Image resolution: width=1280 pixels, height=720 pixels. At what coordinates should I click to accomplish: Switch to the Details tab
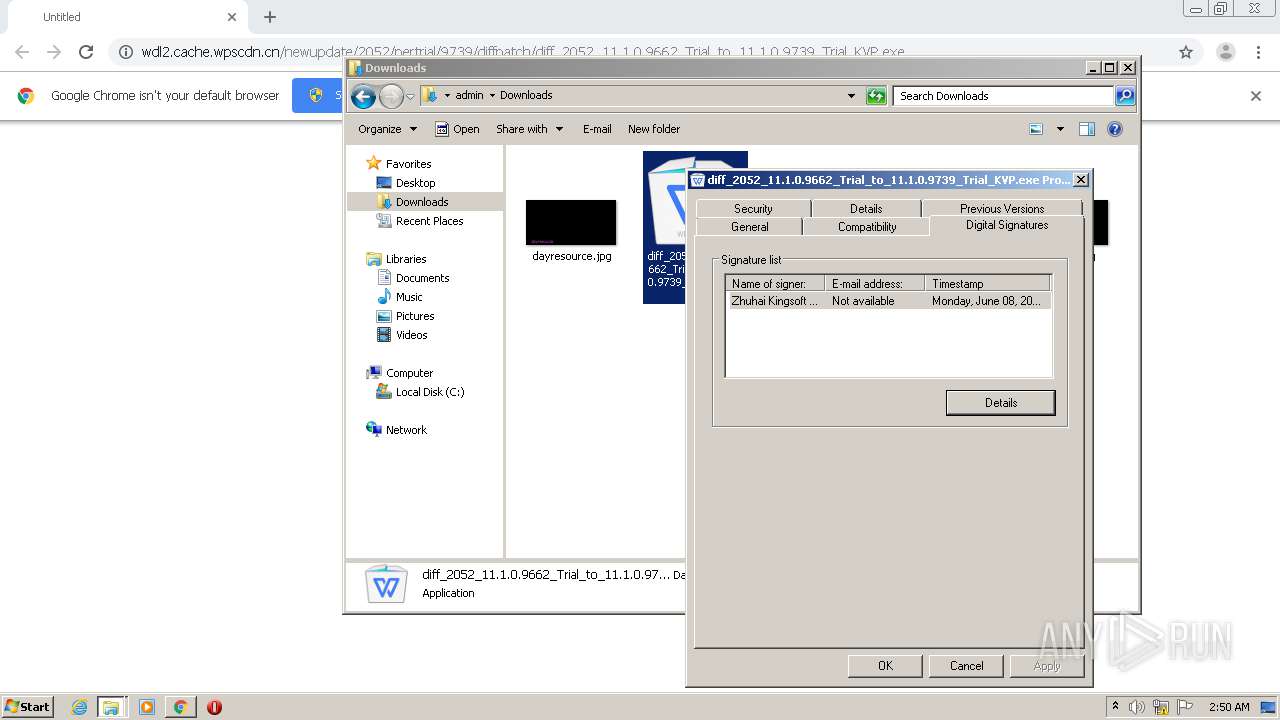tap(866, 209)
